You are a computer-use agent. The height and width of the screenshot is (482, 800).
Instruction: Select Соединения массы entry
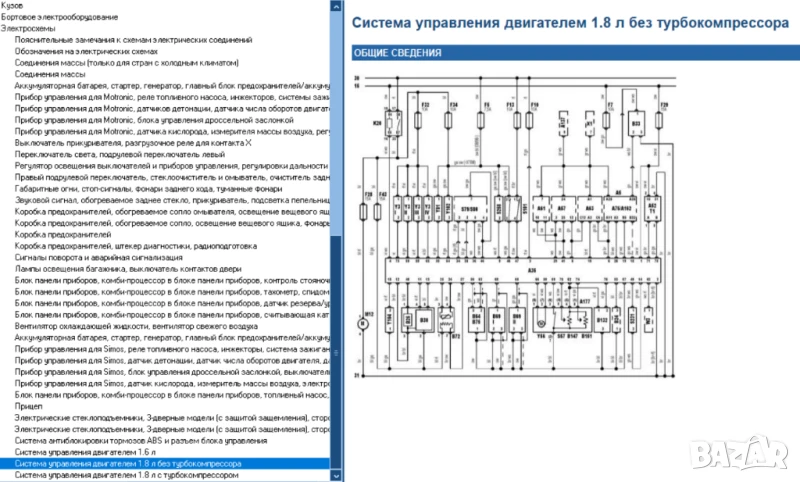[x=50, y=74]
